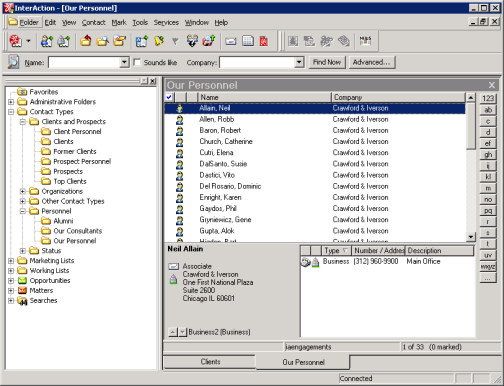Close the Our Personnel panel with X
504x386 pixels.
492,85
